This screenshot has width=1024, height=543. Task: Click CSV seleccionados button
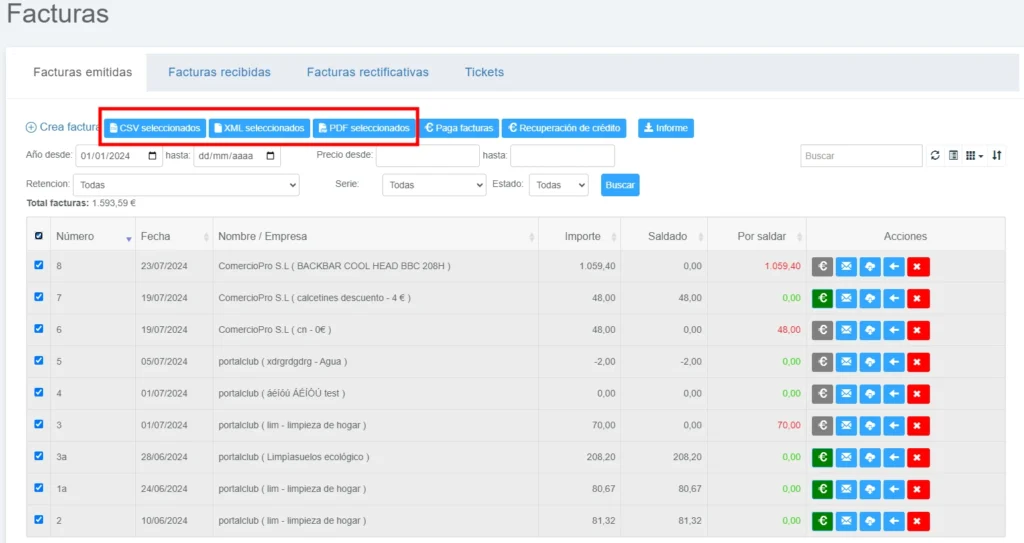point(155,128)
